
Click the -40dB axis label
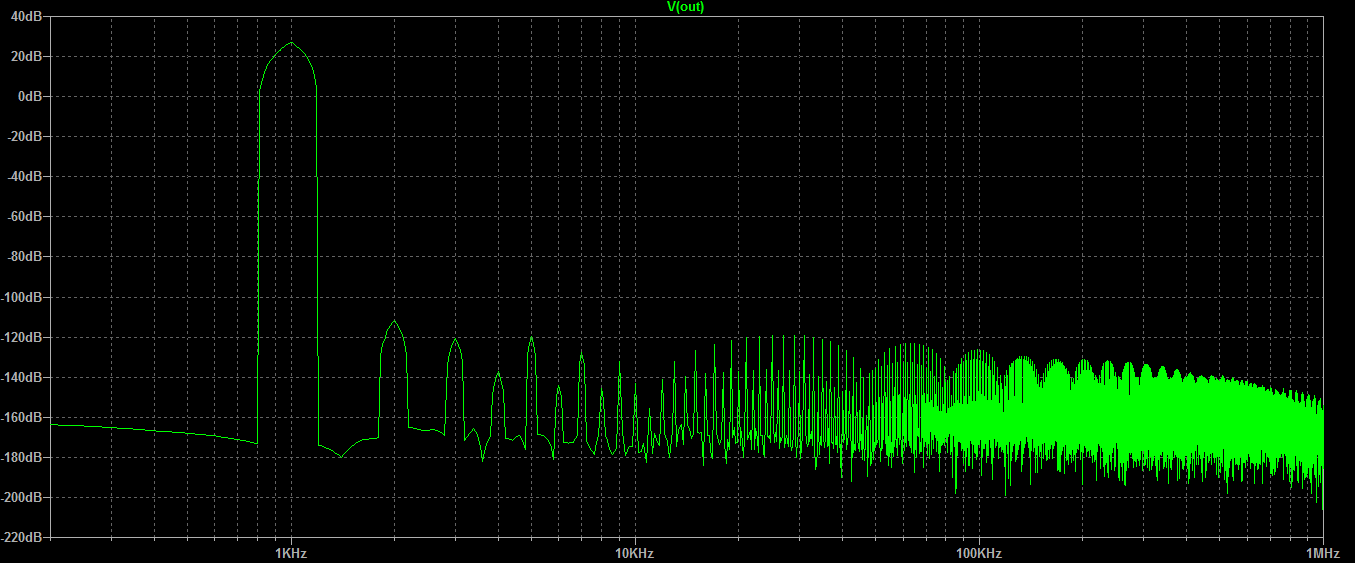coord(25,176)
